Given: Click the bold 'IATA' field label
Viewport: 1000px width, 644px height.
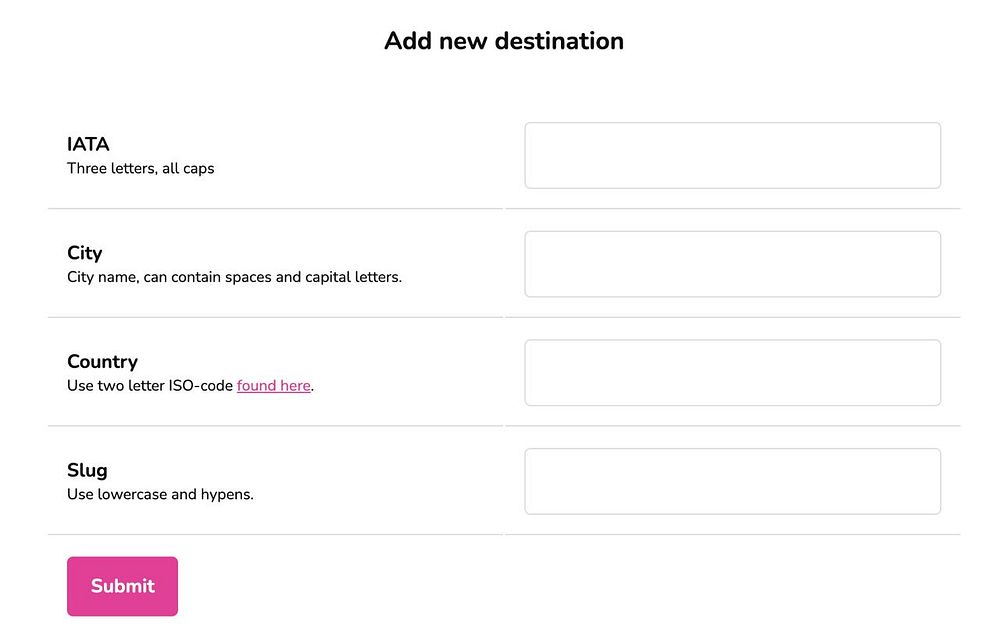Looking at the screenshot, I should (88, 144).
